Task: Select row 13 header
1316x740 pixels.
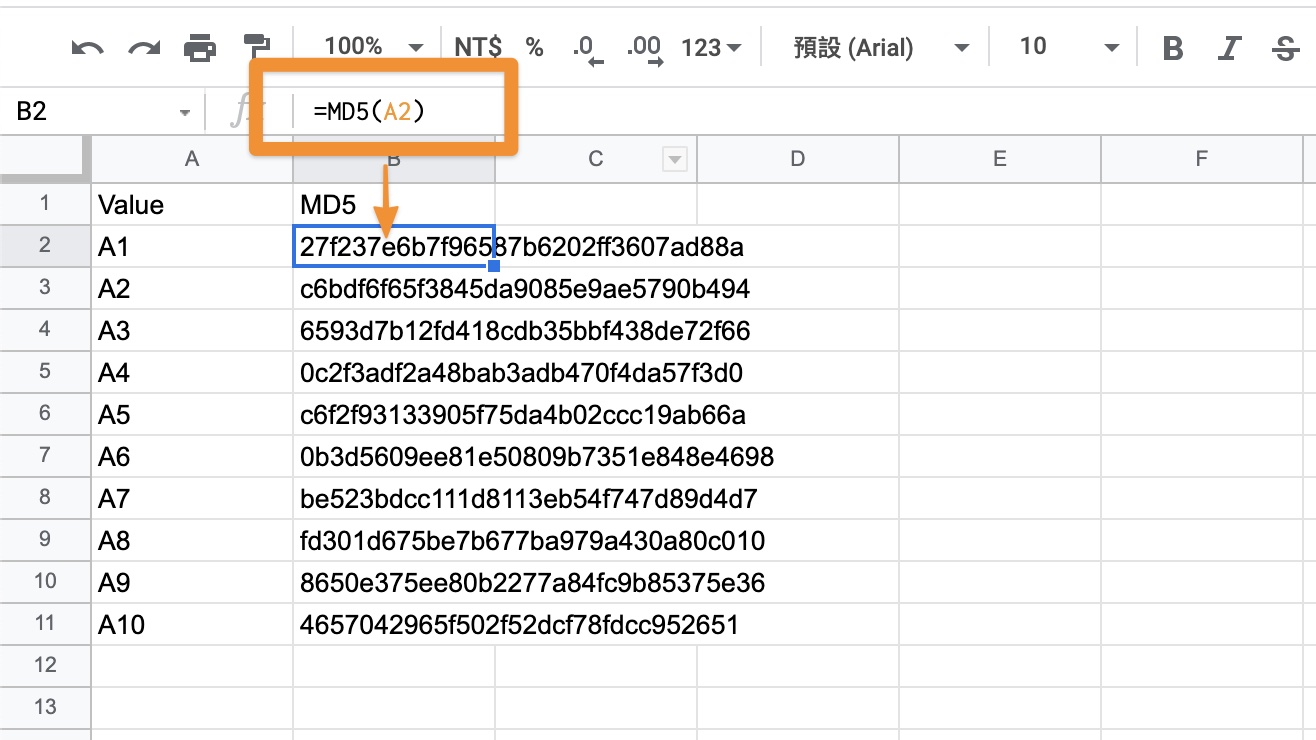Action: tap(45, 708)
